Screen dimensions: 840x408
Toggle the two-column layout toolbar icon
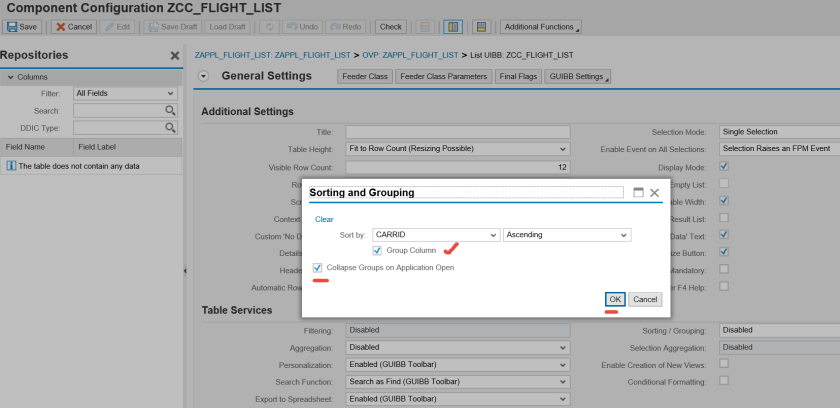451,27
